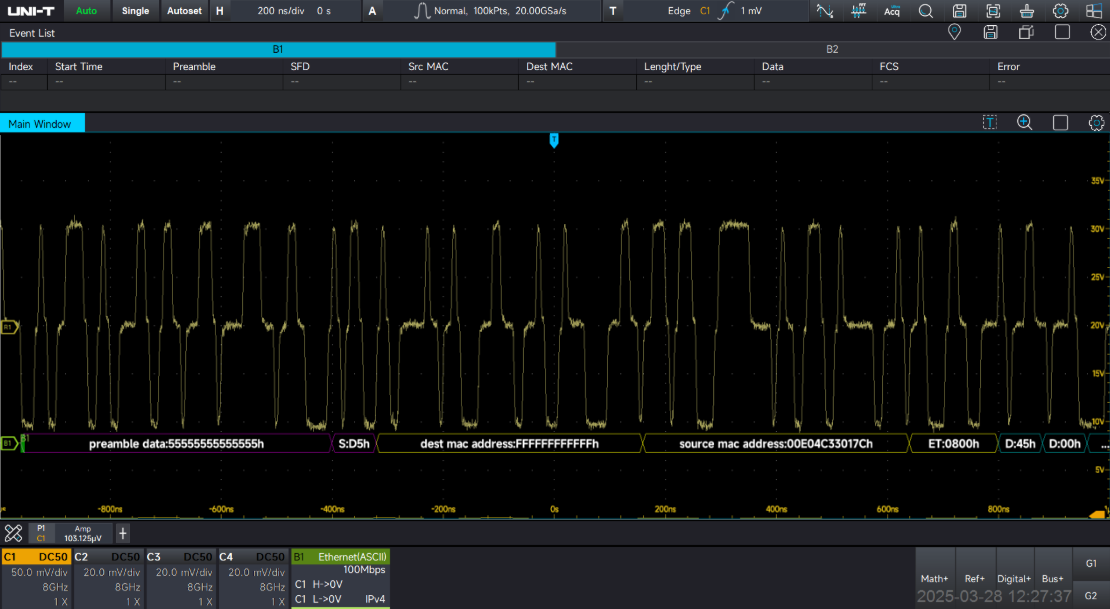Screen dimensions: 1110x609
Task: Click the clear display broom icon
Action: tap(1026, 11)
